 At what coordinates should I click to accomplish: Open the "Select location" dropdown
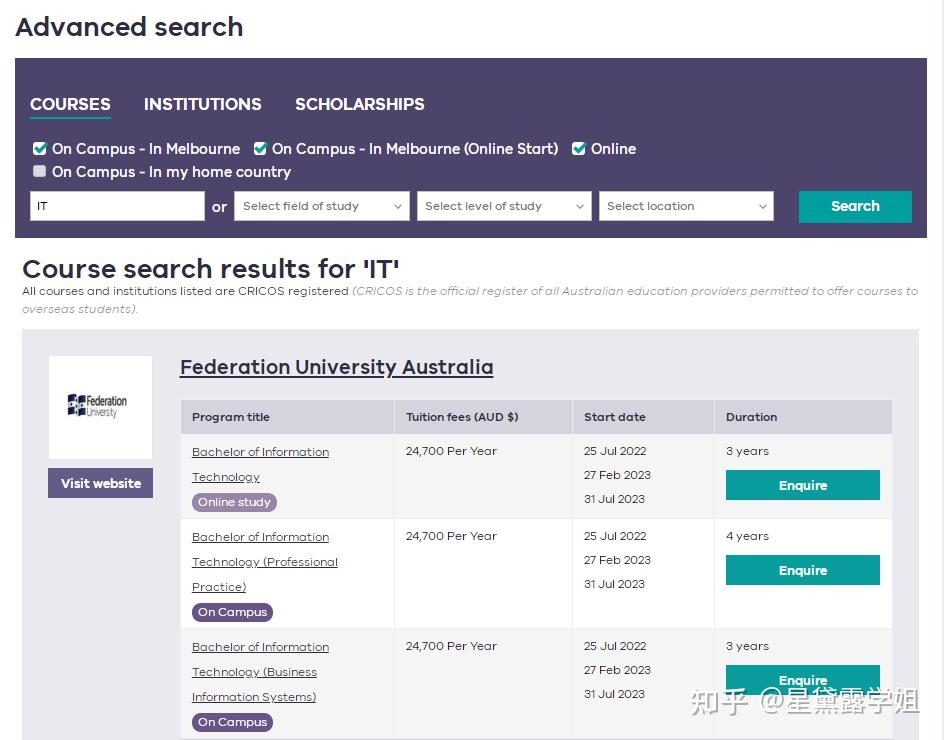pyautogui.click(x=686, y=206)
